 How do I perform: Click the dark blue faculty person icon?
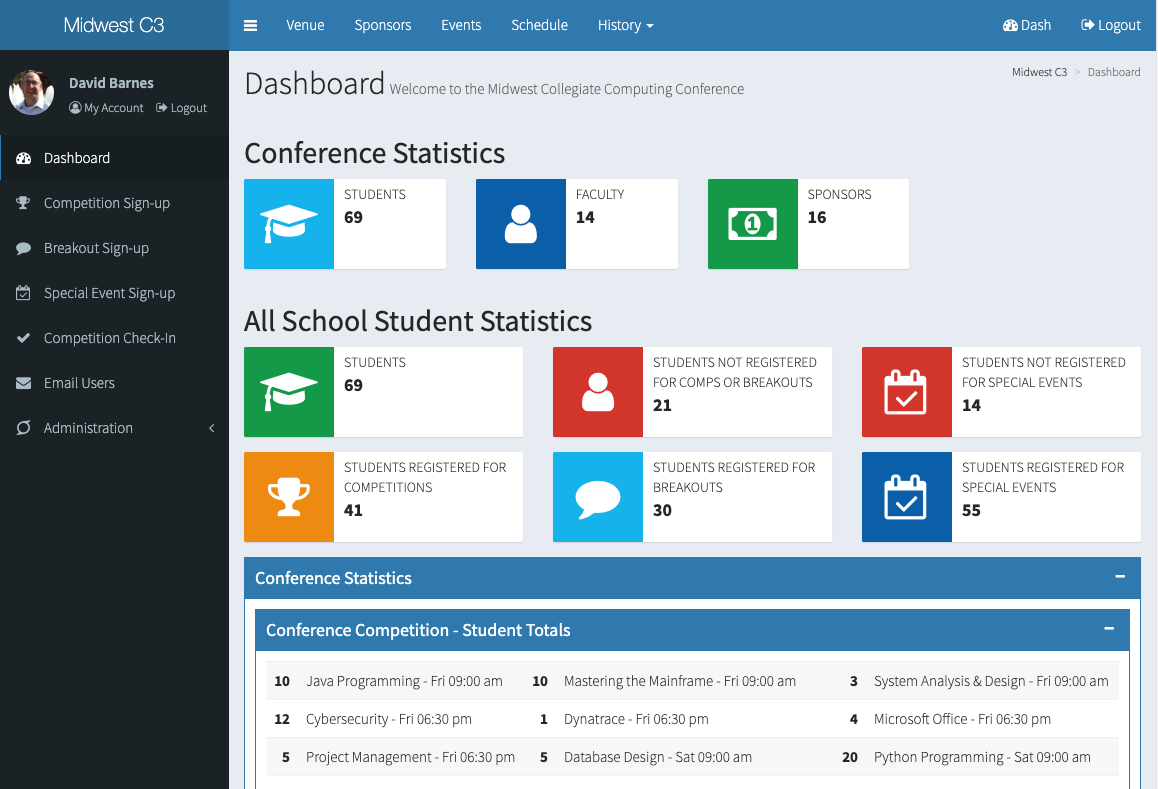[x=520, y=224]
